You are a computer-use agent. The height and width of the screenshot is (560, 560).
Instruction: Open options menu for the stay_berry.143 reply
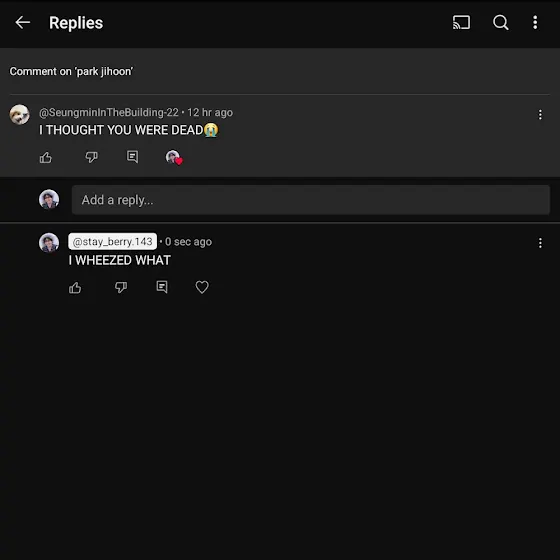coord(540,243)
